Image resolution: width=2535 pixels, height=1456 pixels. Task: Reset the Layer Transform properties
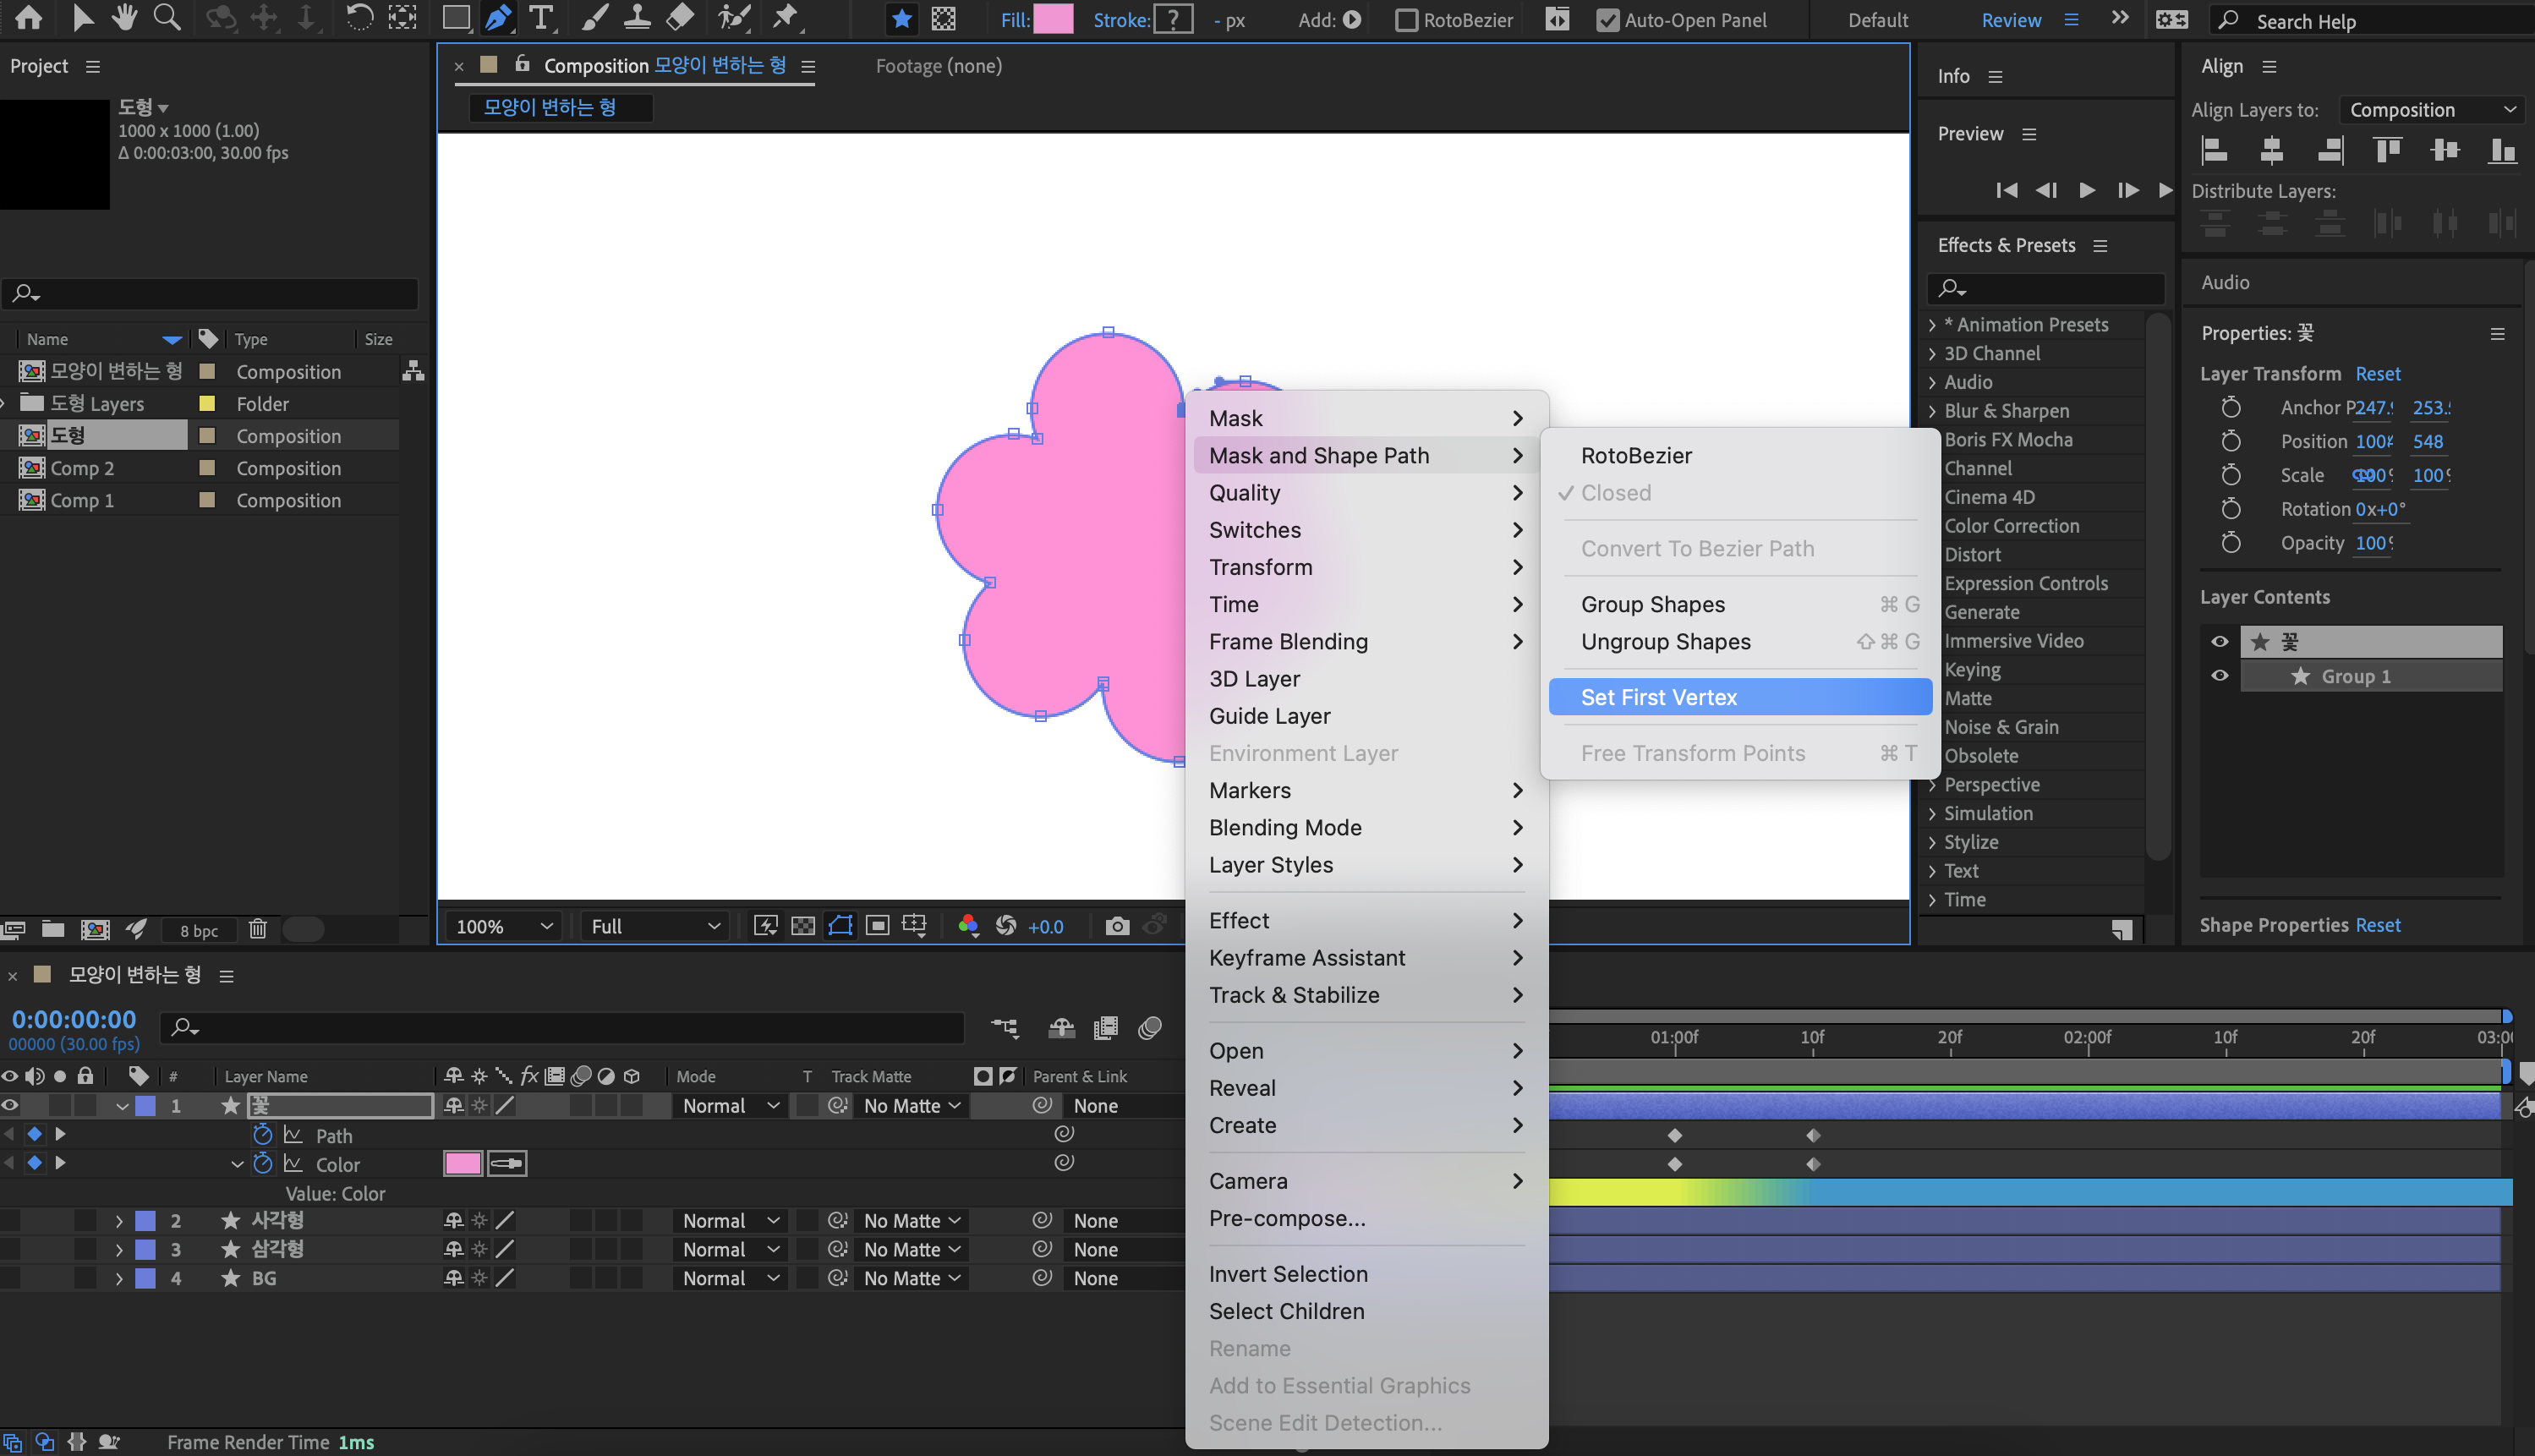pyautogui.click(x=2377, y=374)
